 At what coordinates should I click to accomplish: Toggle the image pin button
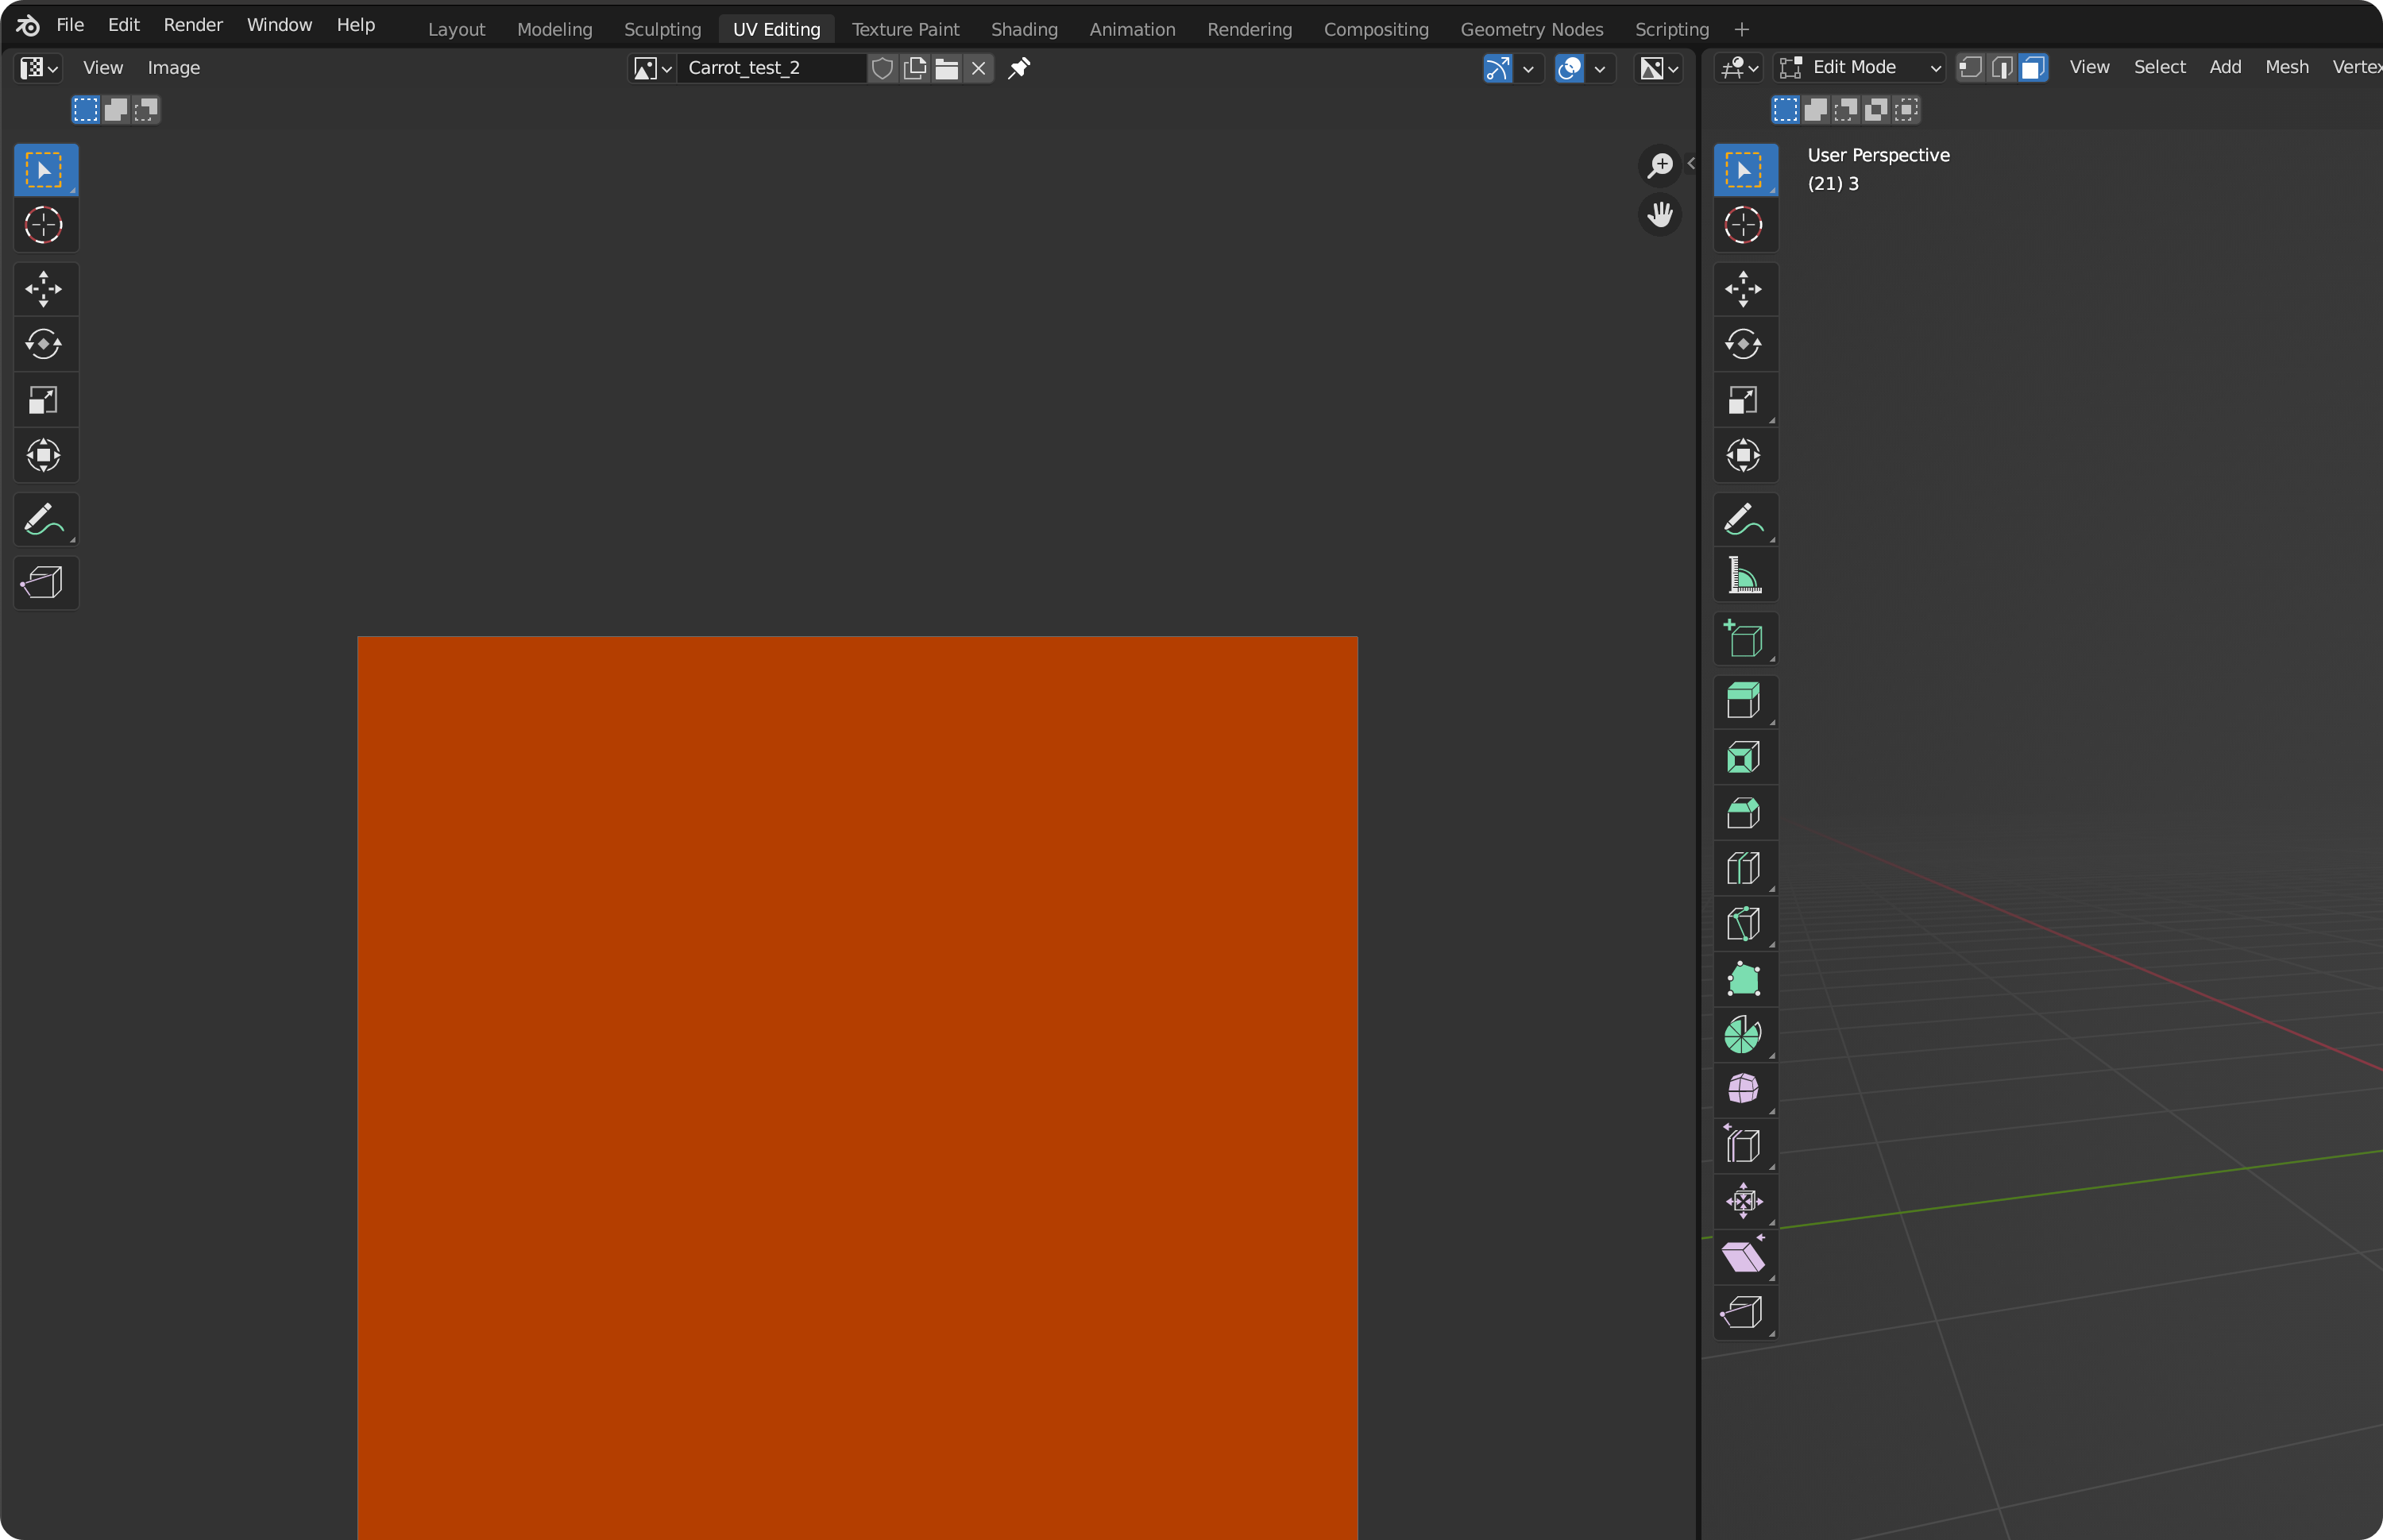pos(1019,68)
